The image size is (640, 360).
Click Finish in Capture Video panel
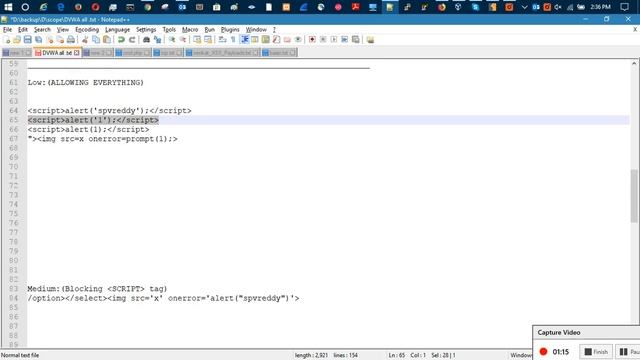click(x=596, y=351)
